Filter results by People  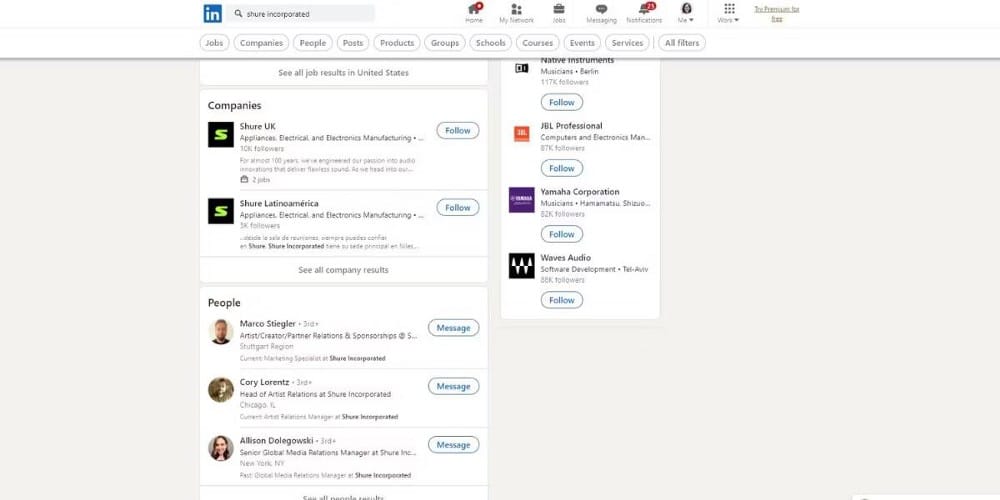click(312, 43)
